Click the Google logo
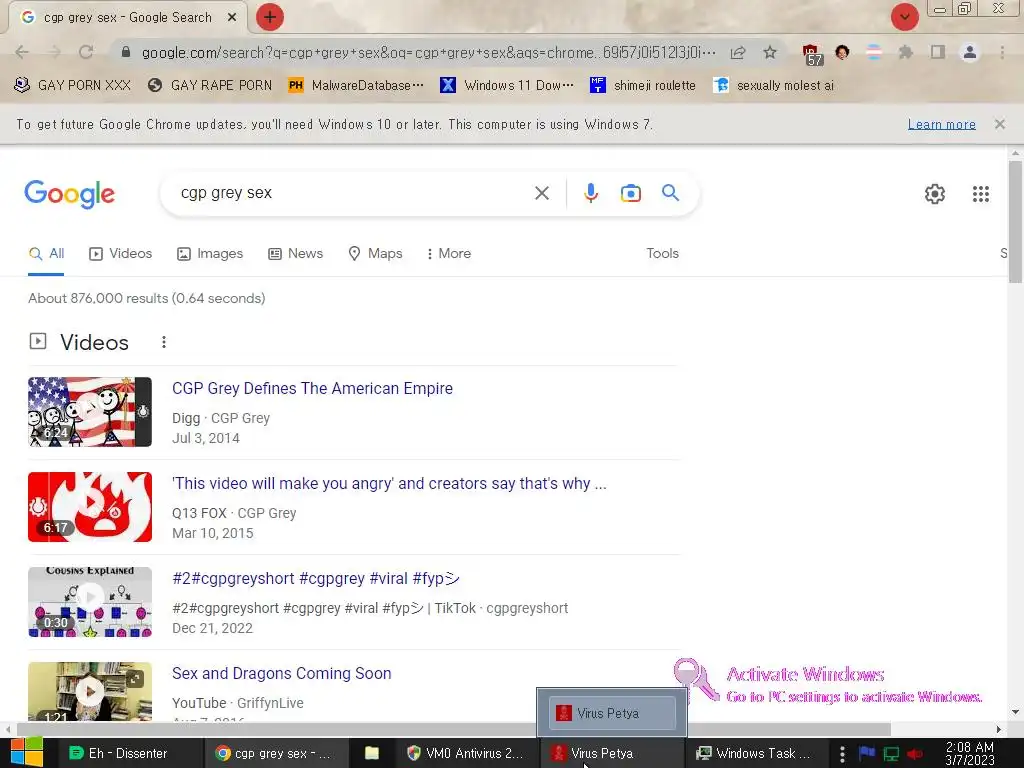This screenshot has height=768, width=1024. [70, 194]
